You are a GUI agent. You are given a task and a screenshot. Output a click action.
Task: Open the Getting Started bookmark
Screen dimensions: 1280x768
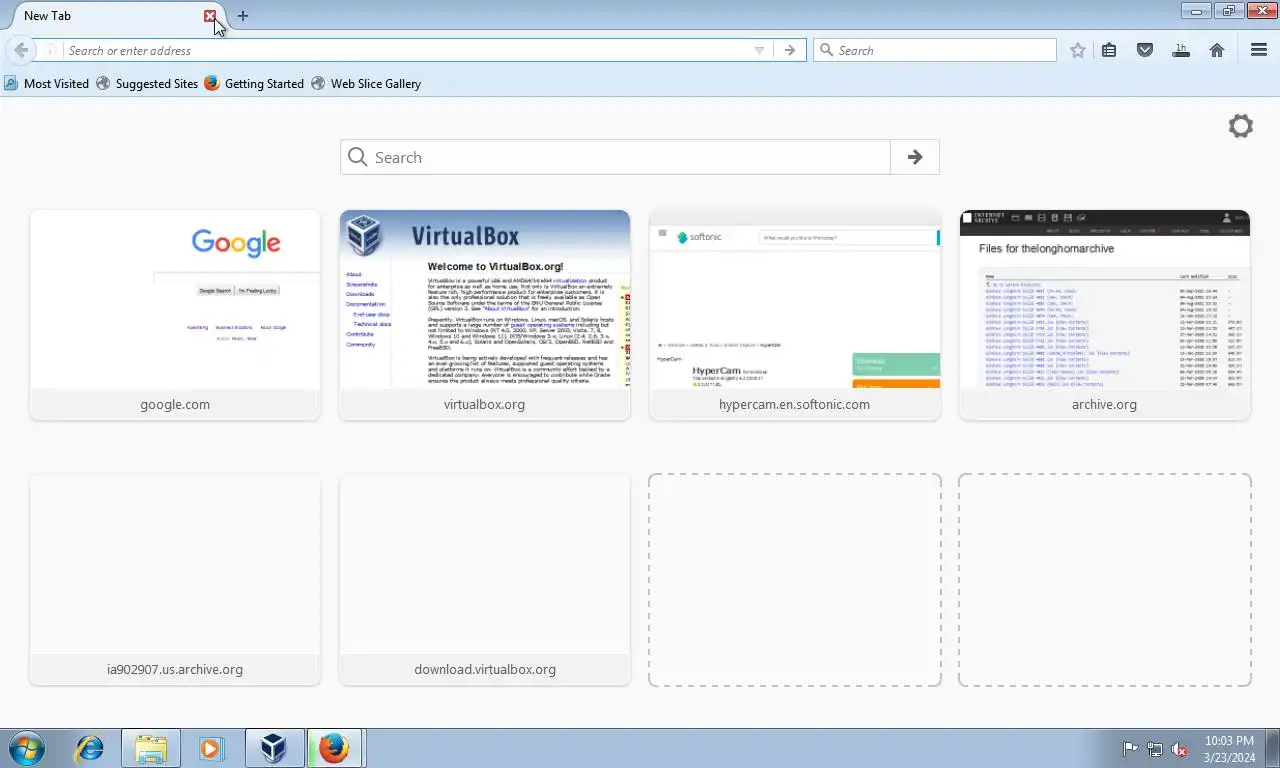(x=254, y=84)
